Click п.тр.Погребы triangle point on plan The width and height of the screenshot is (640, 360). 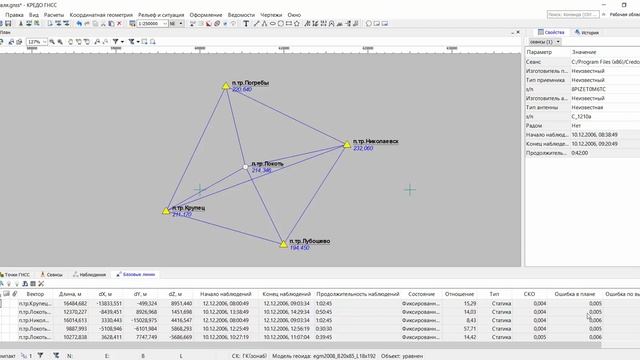(226, 86)
